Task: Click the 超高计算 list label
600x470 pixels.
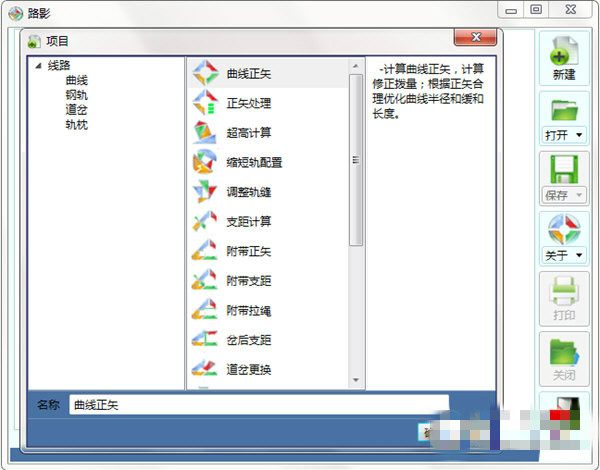Action: [249, 133]
